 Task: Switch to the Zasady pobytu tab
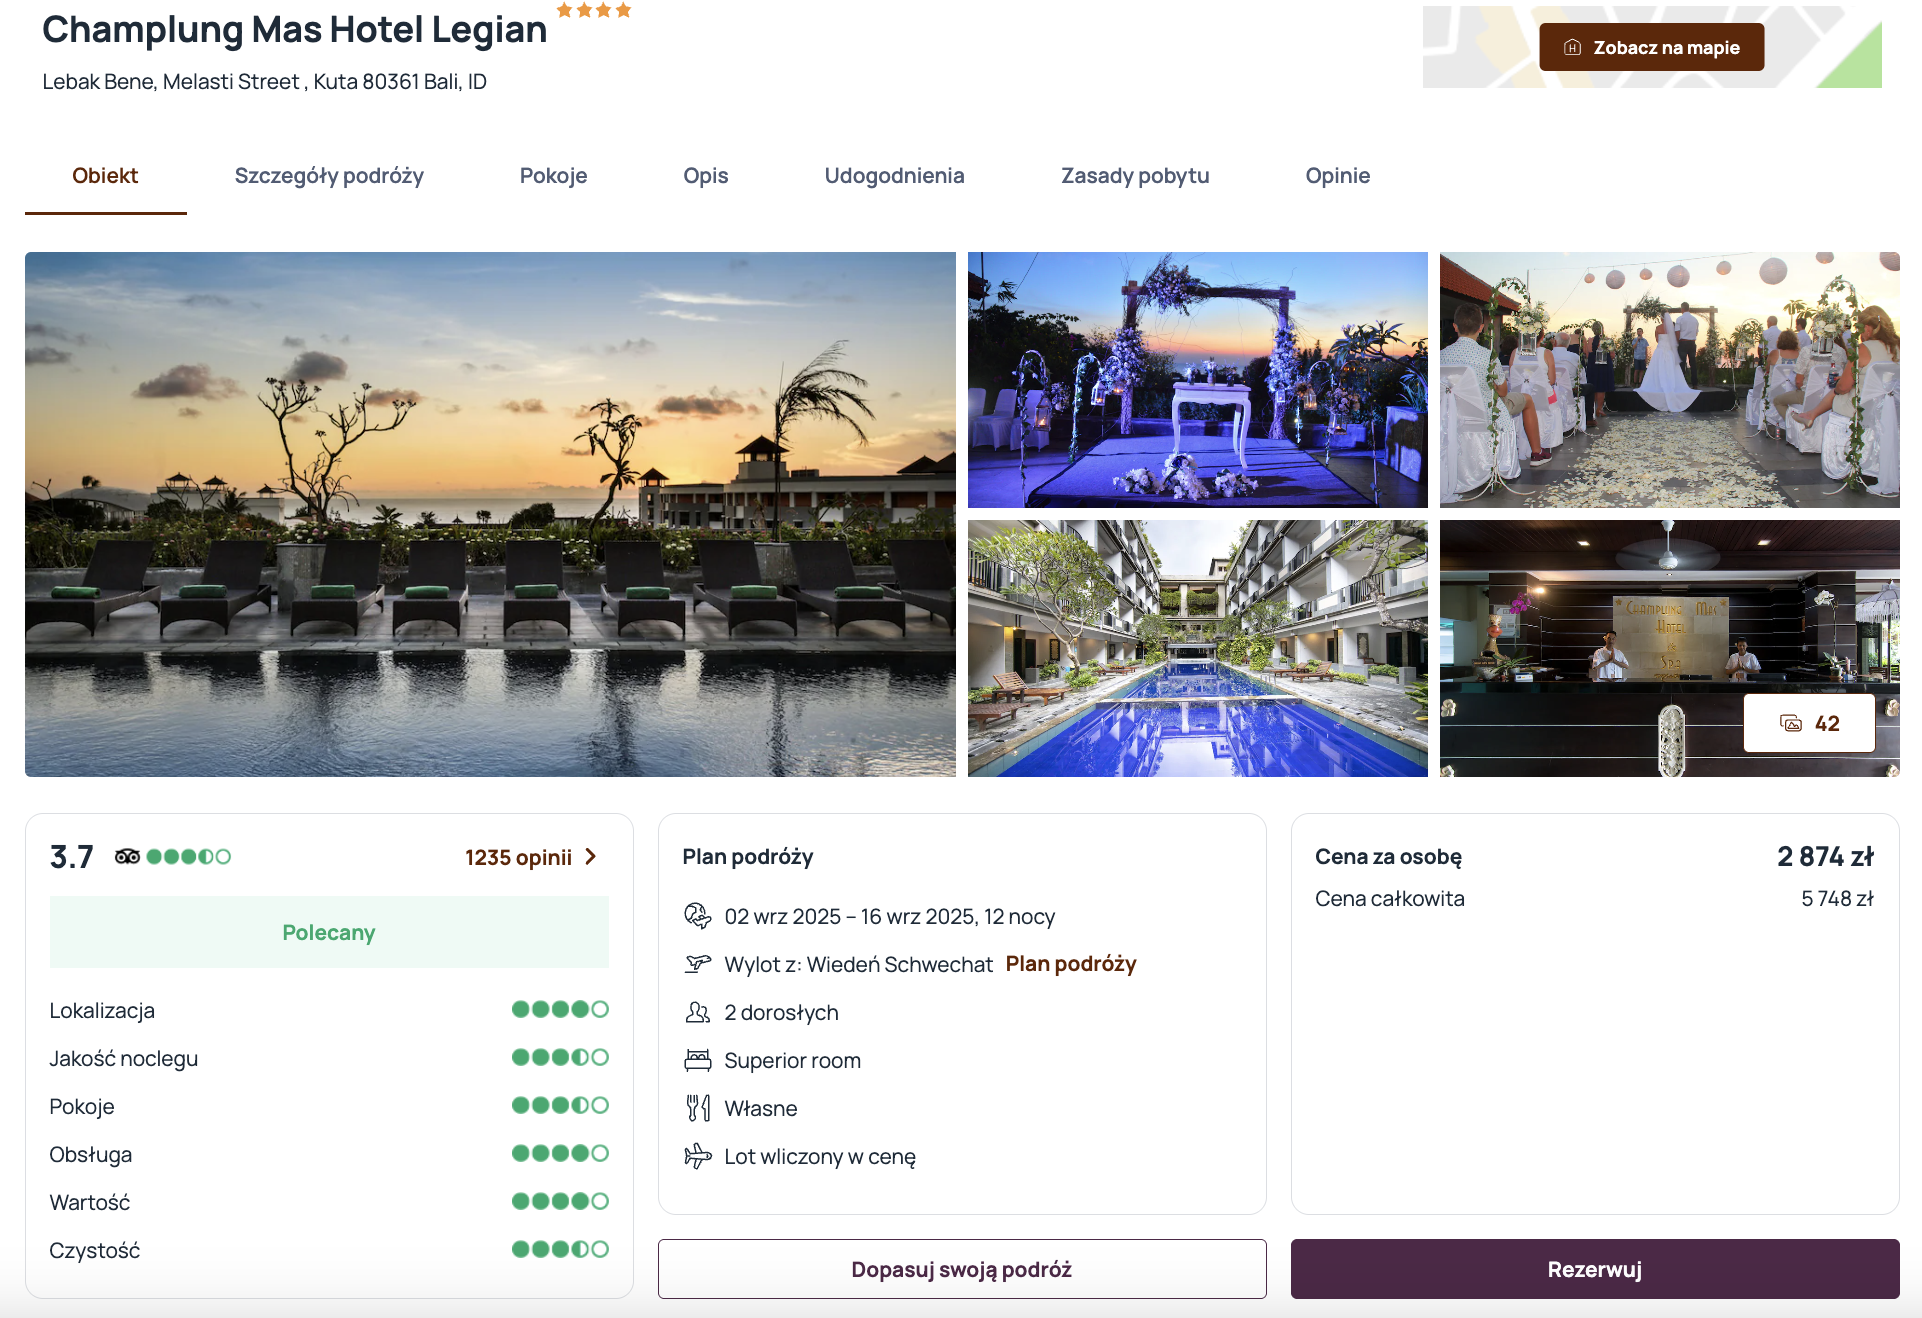tap(1135, 176)
